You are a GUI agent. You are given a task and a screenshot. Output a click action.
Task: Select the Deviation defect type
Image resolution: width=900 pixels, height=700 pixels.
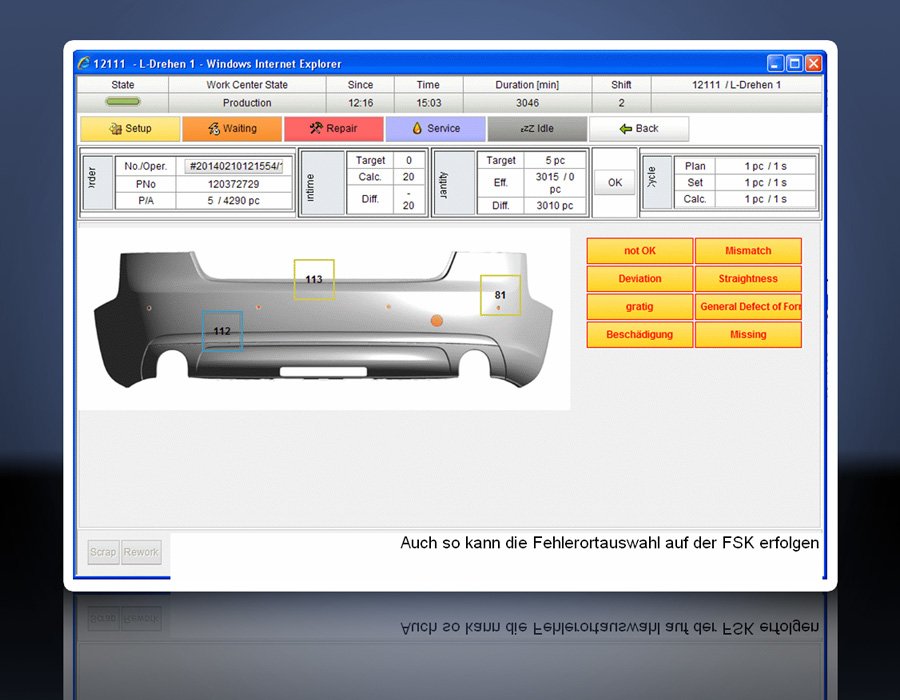[x=639, y=279]
